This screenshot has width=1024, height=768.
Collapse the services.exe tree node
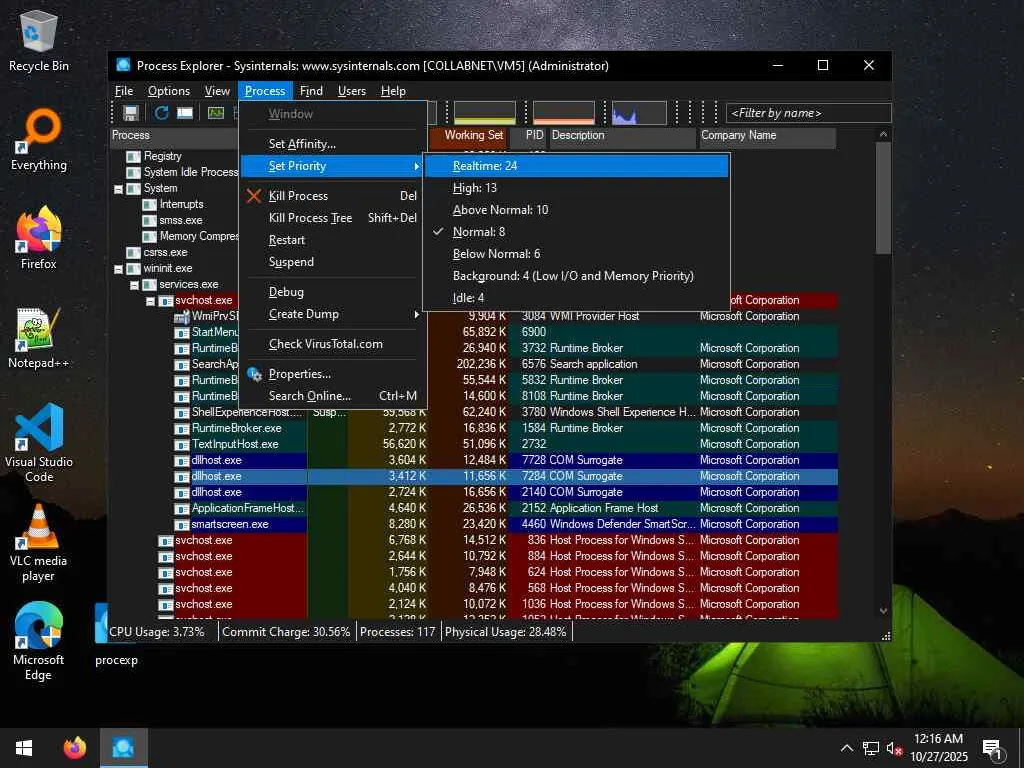click(x=134, y=285)
